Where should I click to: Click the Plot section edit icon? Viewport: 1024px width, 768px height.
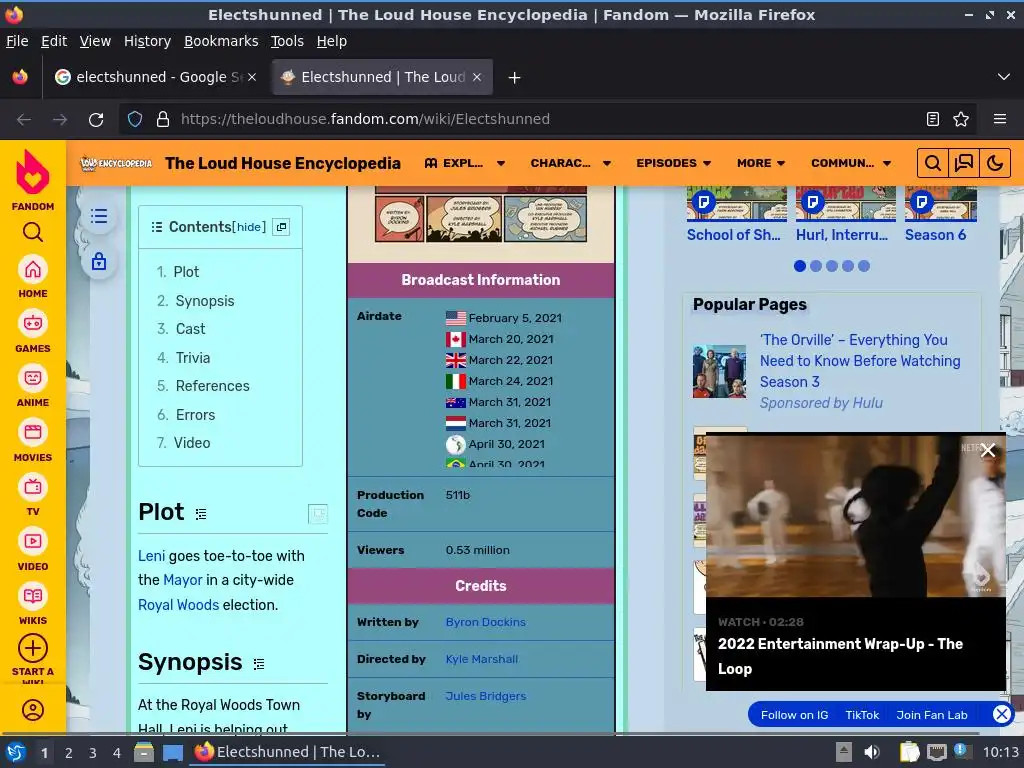317,514
